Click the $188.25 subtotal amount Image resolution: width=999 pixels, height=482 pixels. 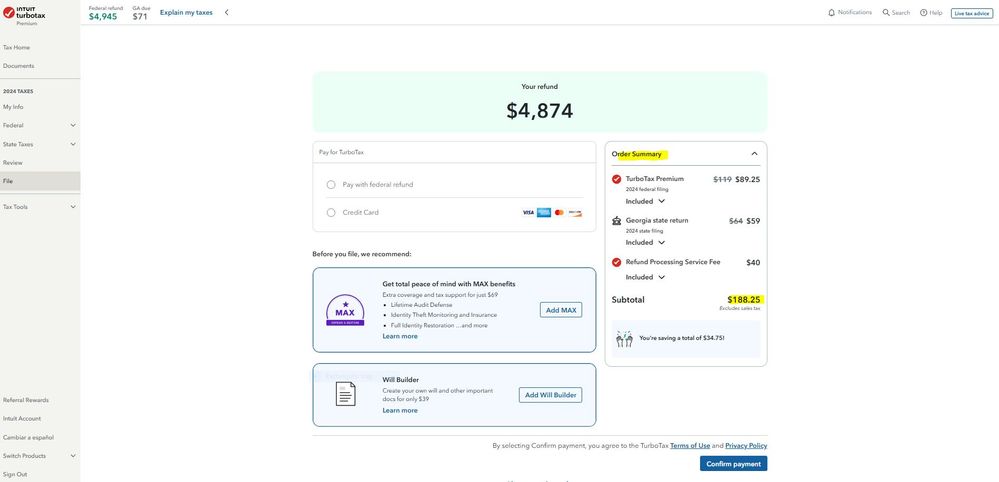pos(744,299)
